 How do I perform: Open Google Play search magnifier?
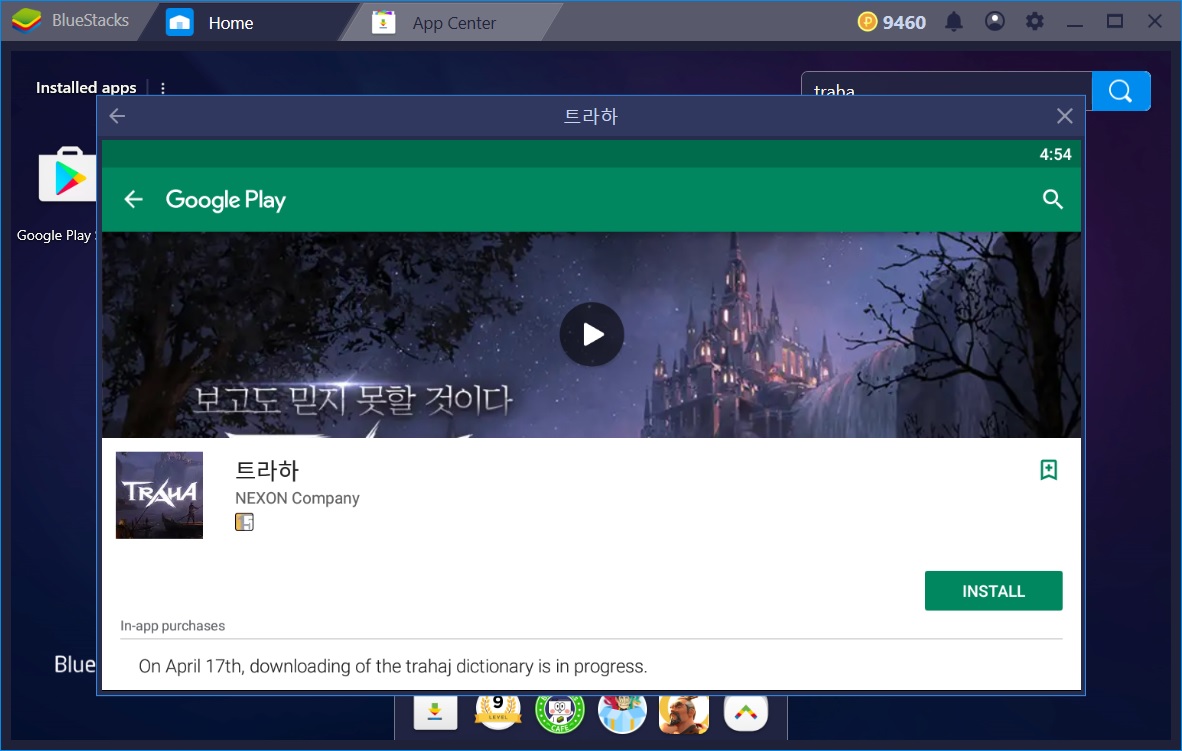point(1052,199)
